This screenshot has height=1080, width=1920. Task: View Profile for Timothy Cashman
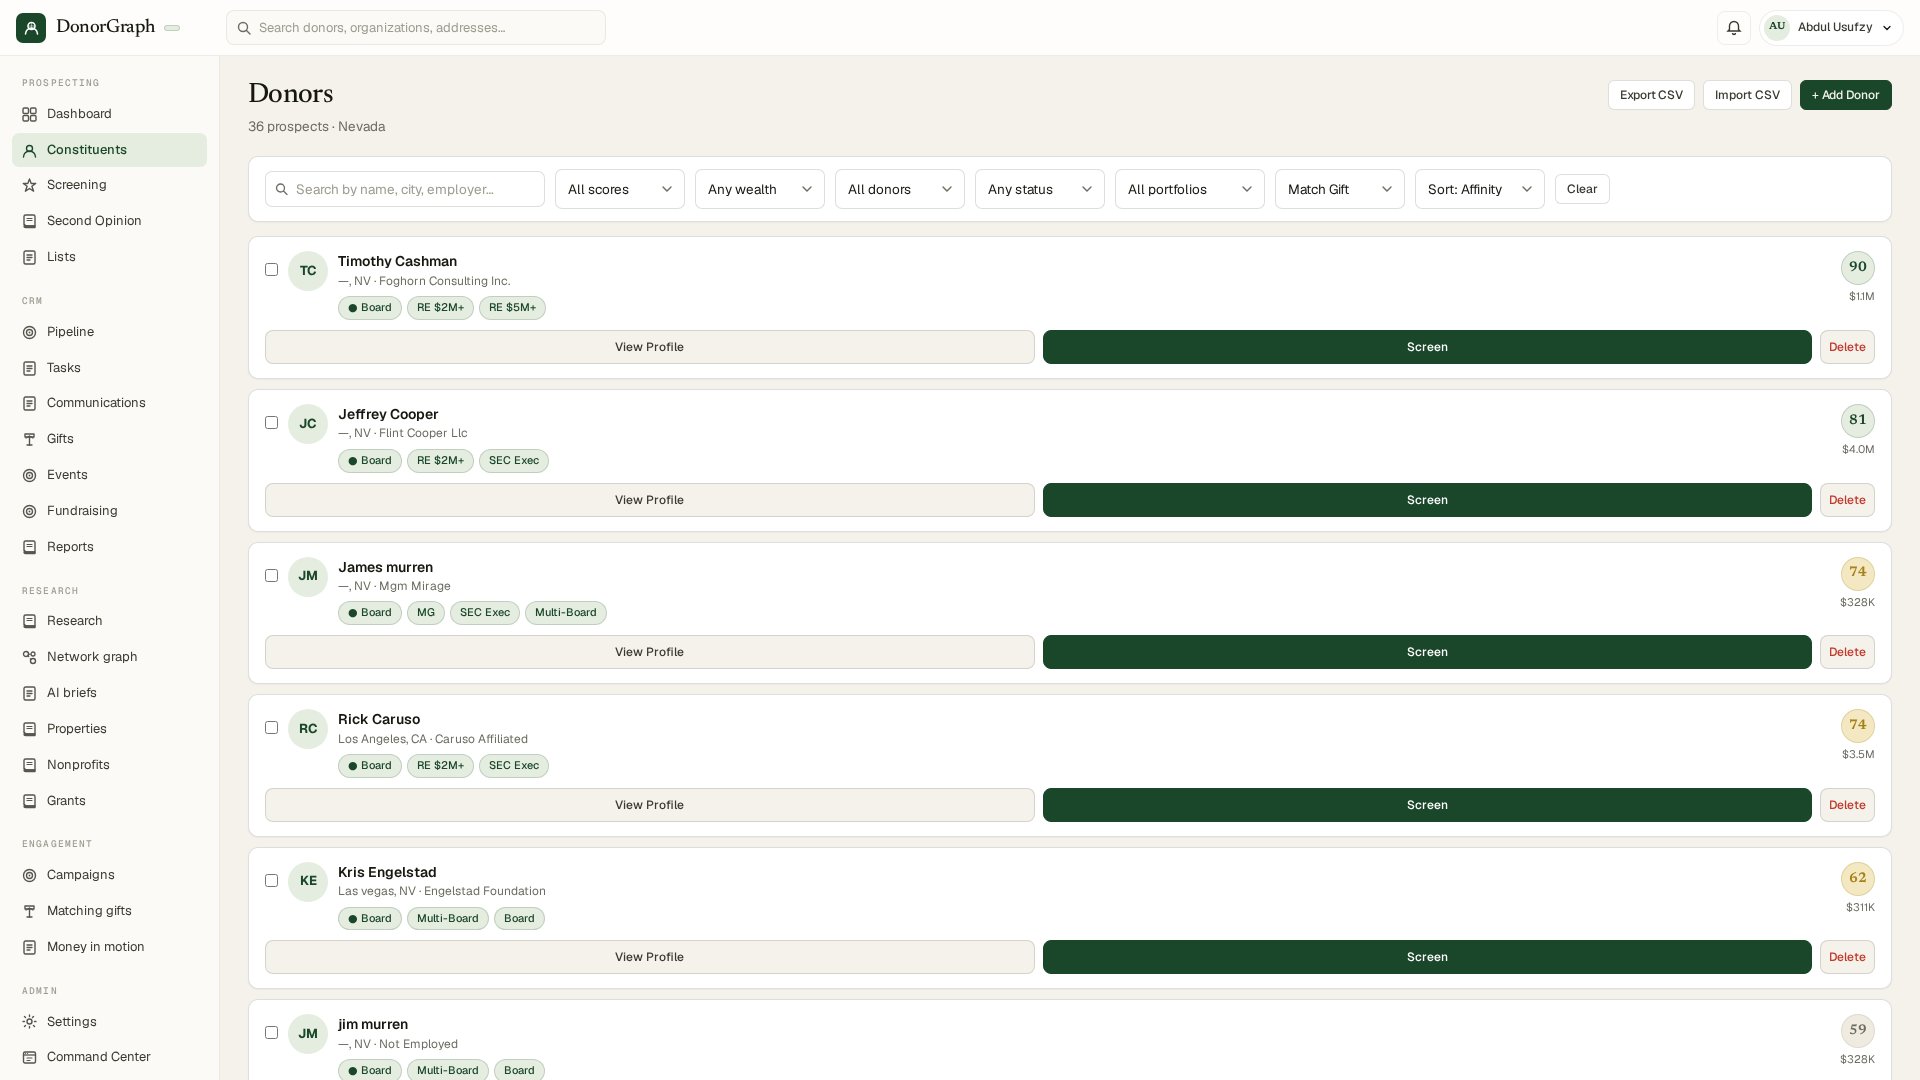point(649,347)
